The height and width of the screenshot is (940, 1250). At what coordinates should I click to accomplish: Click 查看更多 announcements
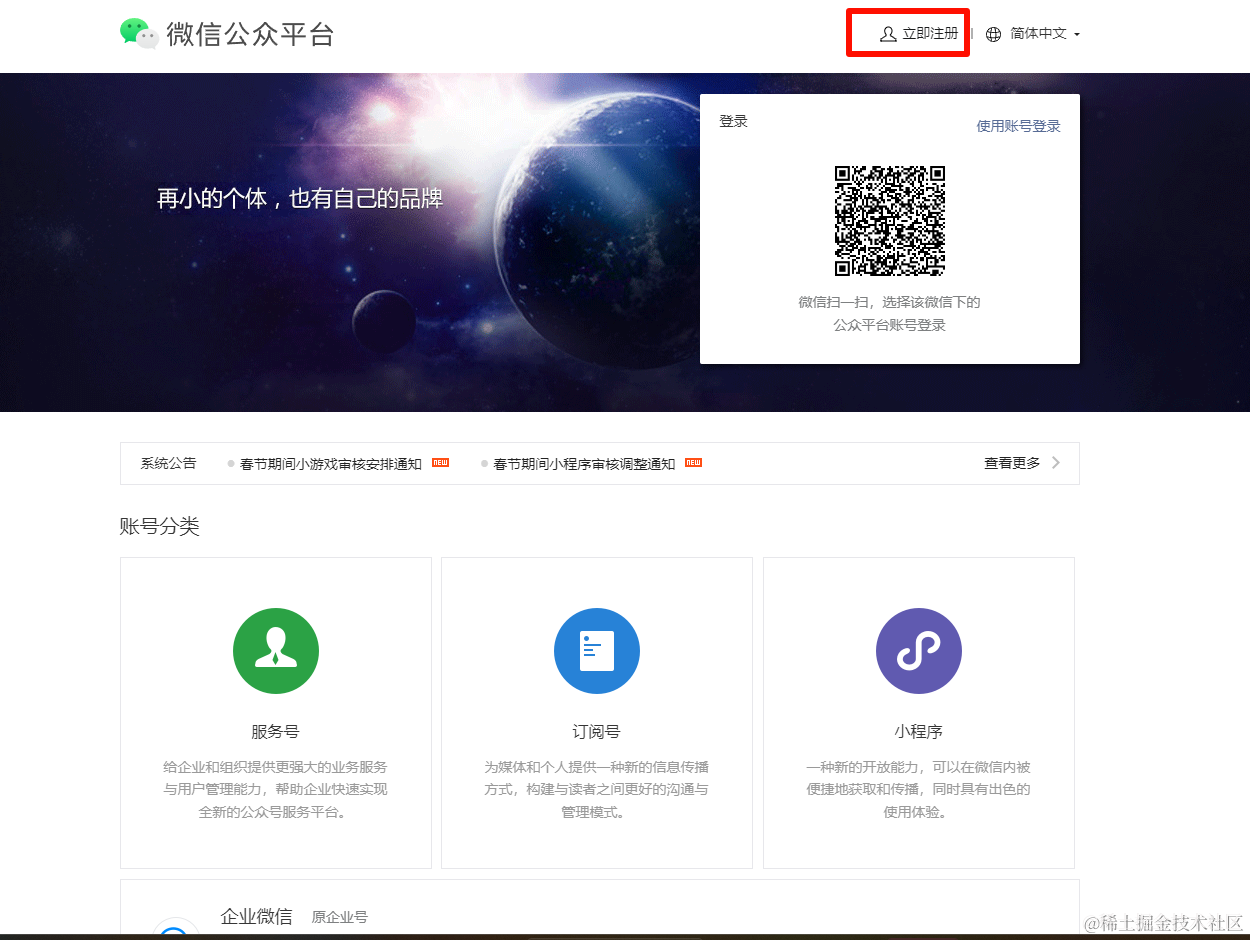tap(1012, 463)
